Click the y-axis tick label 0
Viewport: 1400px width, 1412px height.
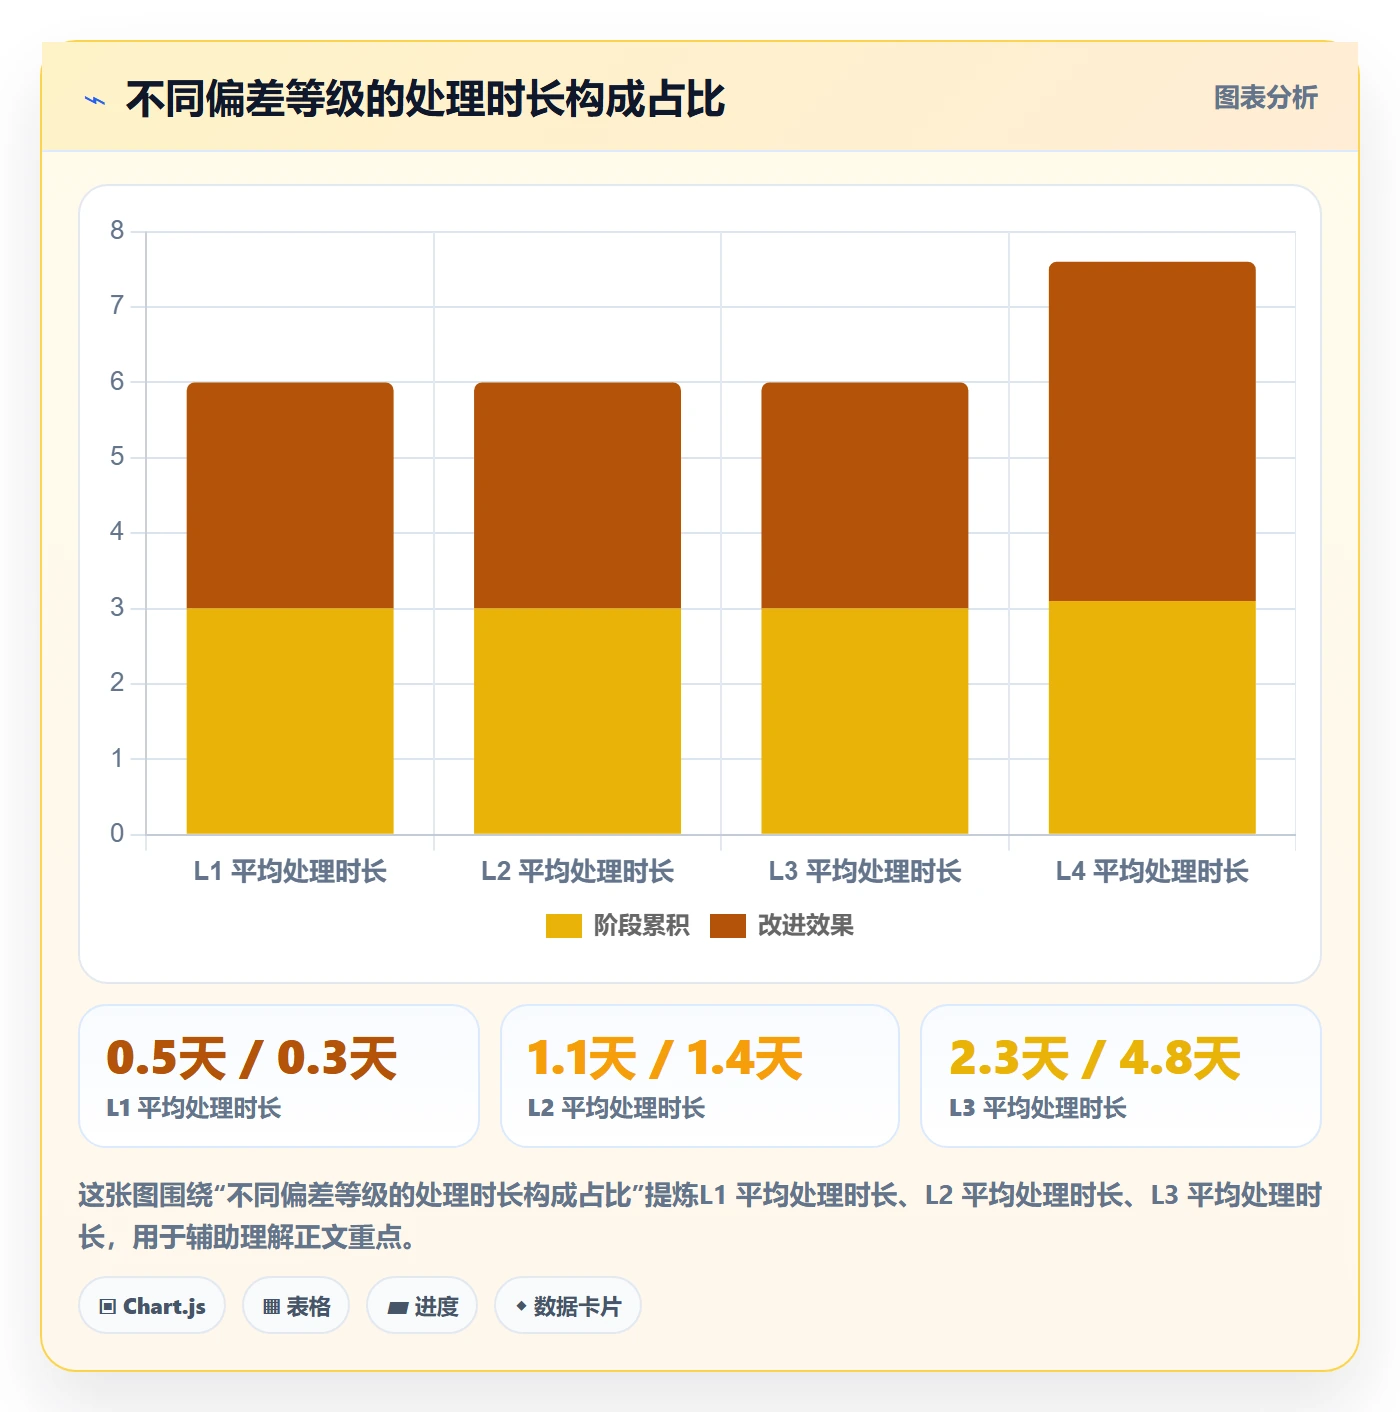tap(117, 834)
